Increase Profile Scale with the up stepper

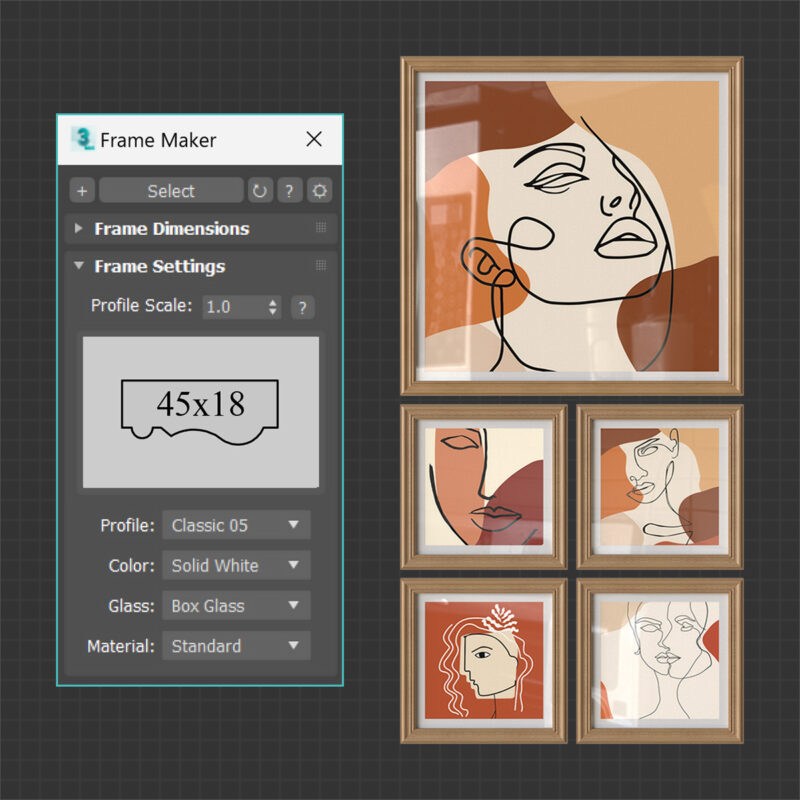click(x=272, y=302)
